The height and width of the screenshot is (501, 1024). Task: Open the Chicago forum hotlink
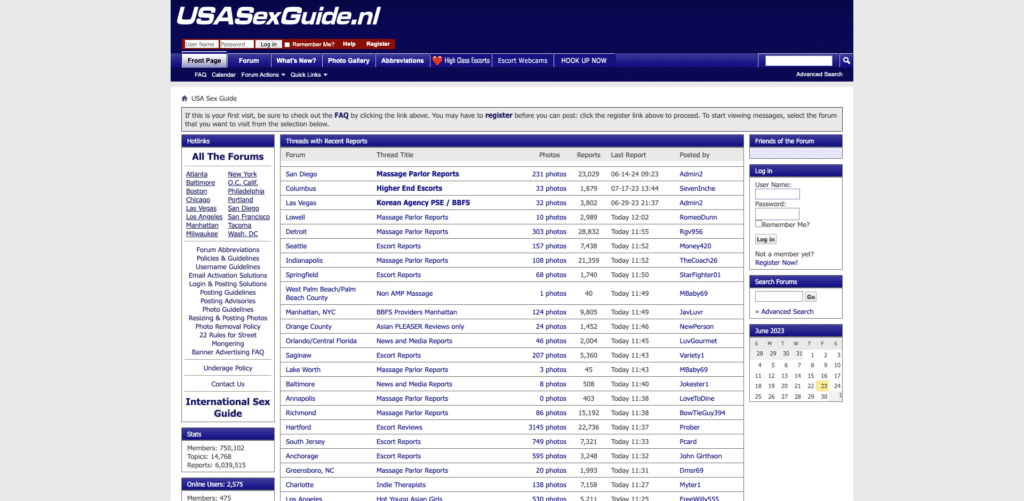click(198, 200)
